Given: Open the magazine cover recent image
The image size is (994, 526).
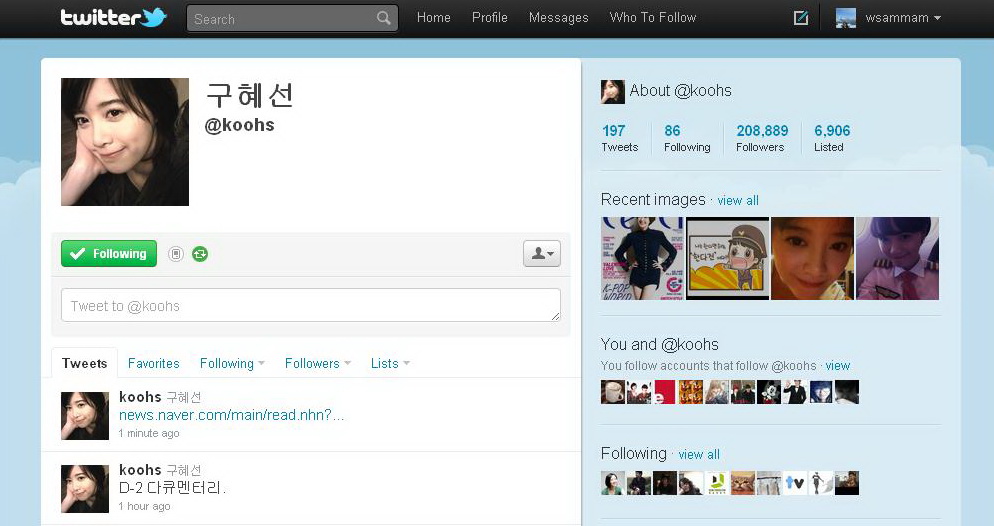Looking at the screenshot, I should tap(642, 259).
